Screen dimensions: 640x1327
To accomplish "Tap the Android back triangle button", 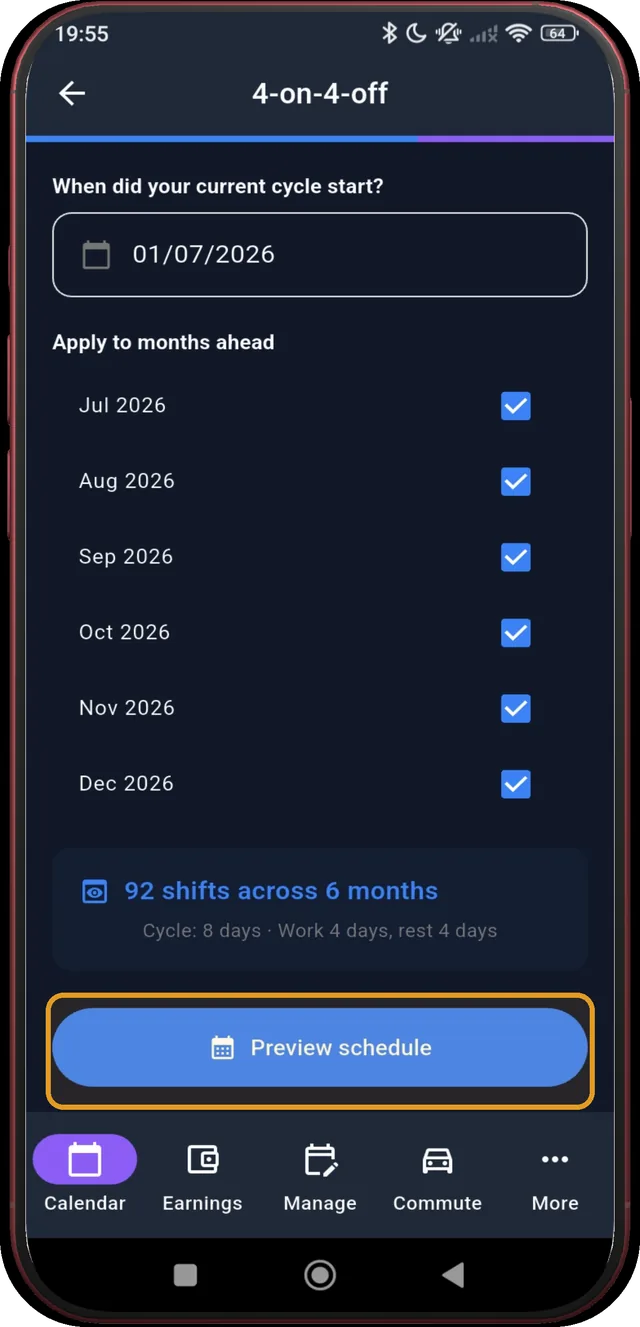I will click(453, 1274).
